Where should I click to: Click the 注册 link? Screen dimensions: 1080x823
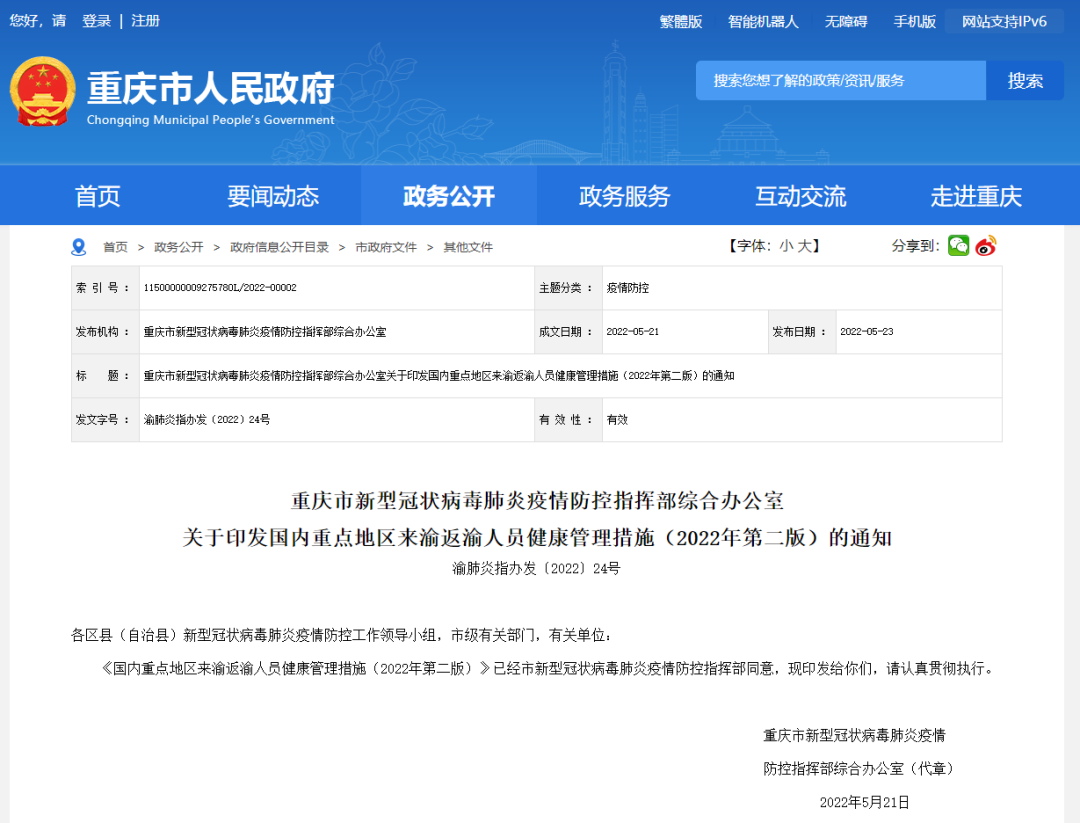145,21
